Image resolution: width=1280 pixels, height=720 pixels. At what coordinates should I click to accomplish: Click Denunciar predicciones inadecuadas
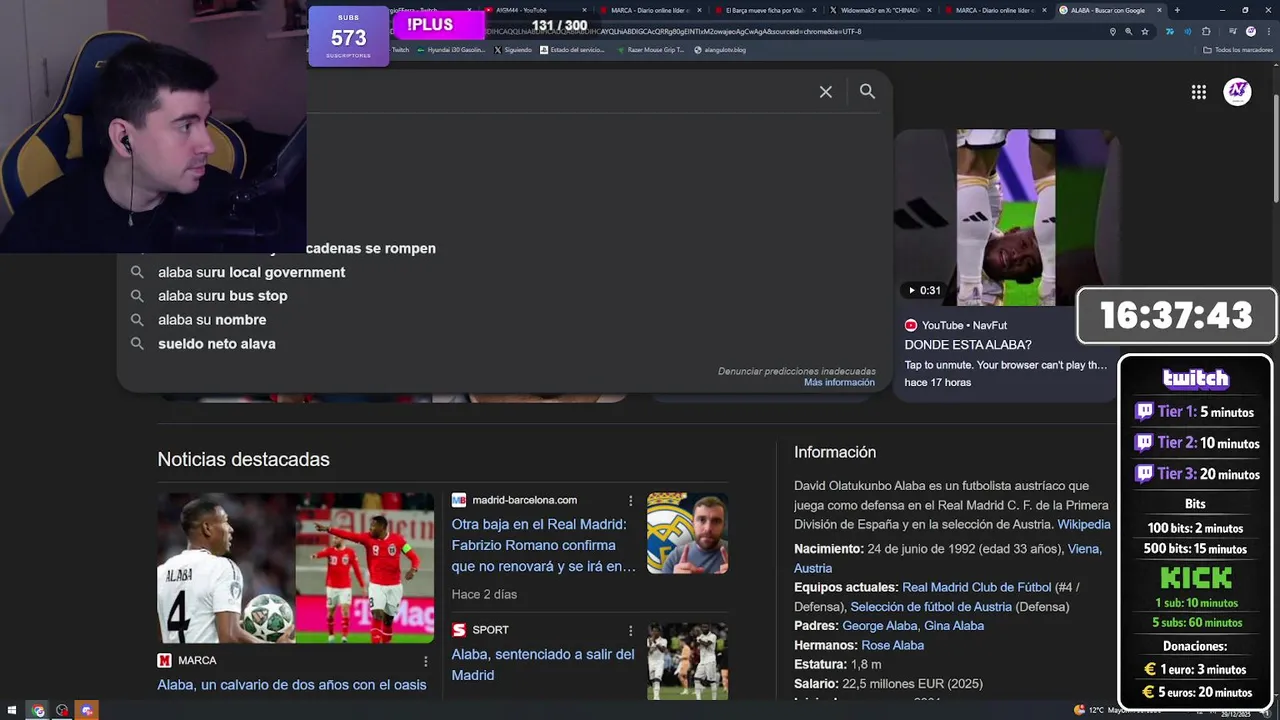(x=796, y=371)
